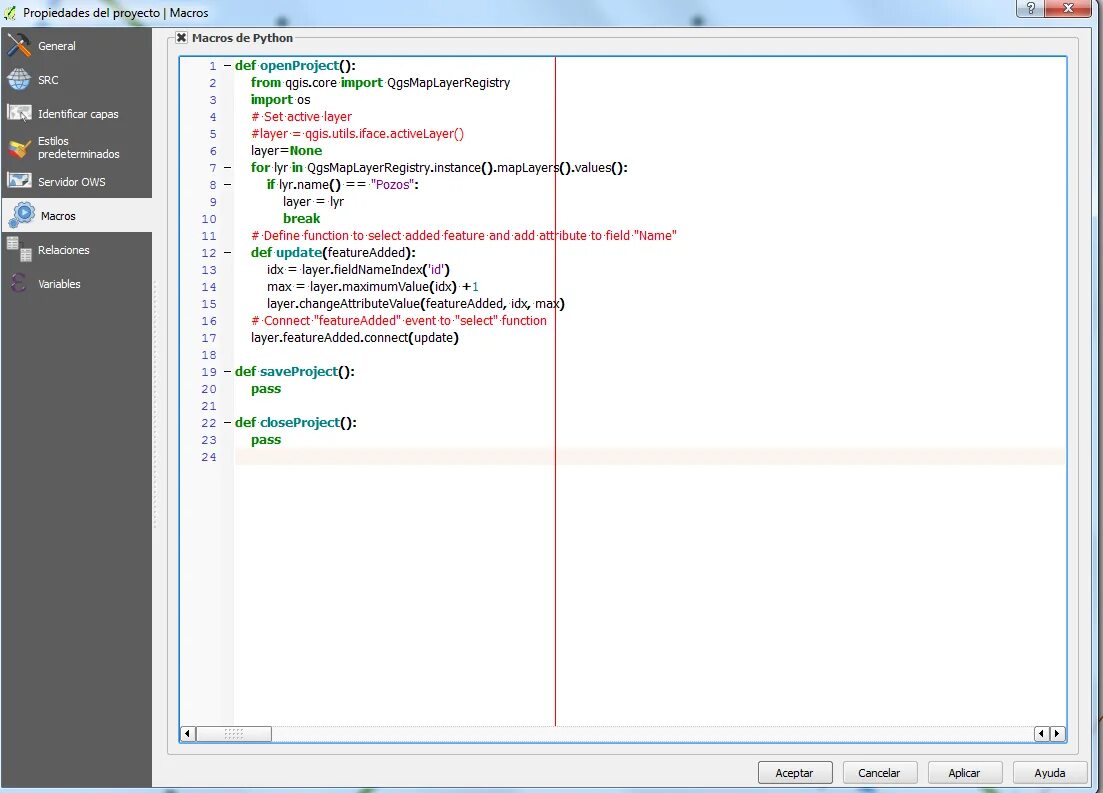1103x793 pixels.
Task: Click the commented activeLayer() line 5
Action: [x=357, y=134]
